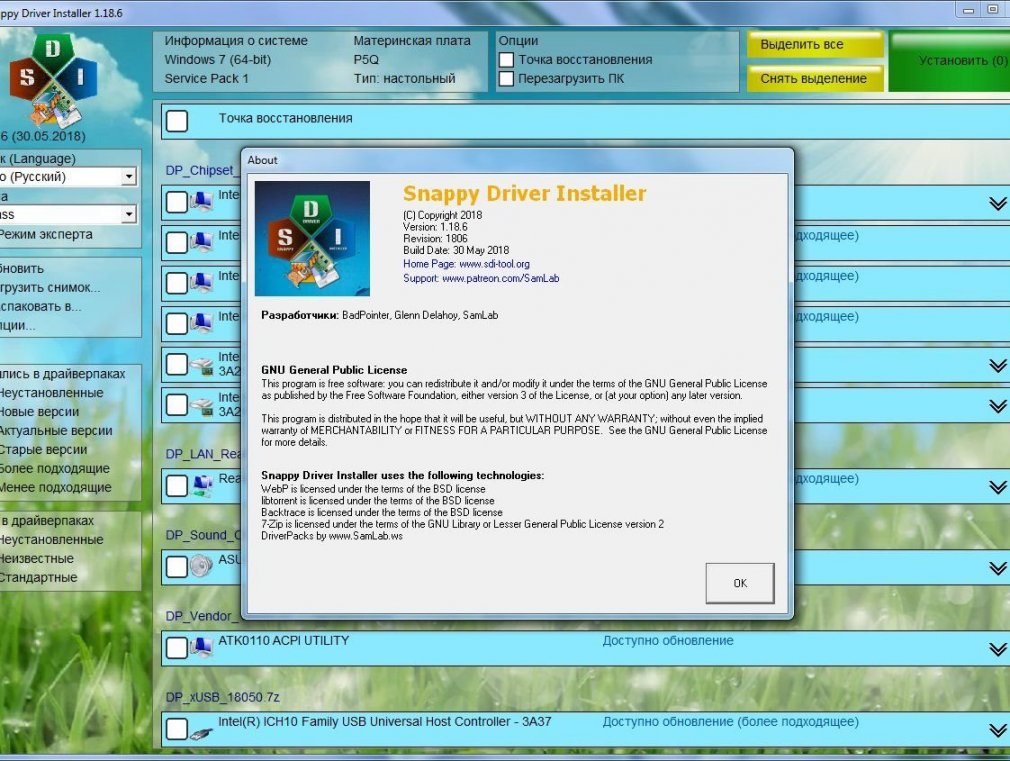Click Снять выделение button
The image size is (1010, 761).
(815, 79)
